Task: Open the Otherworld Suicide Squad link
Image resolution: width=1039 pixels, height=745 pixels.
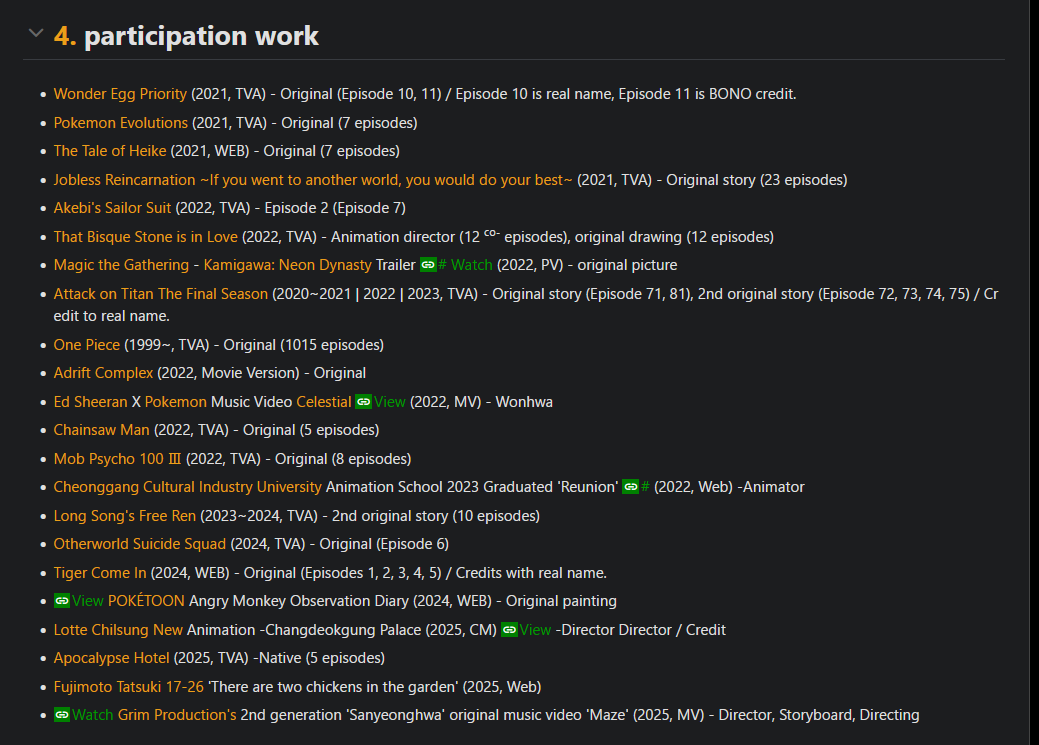Action: (x=140, y=544)
